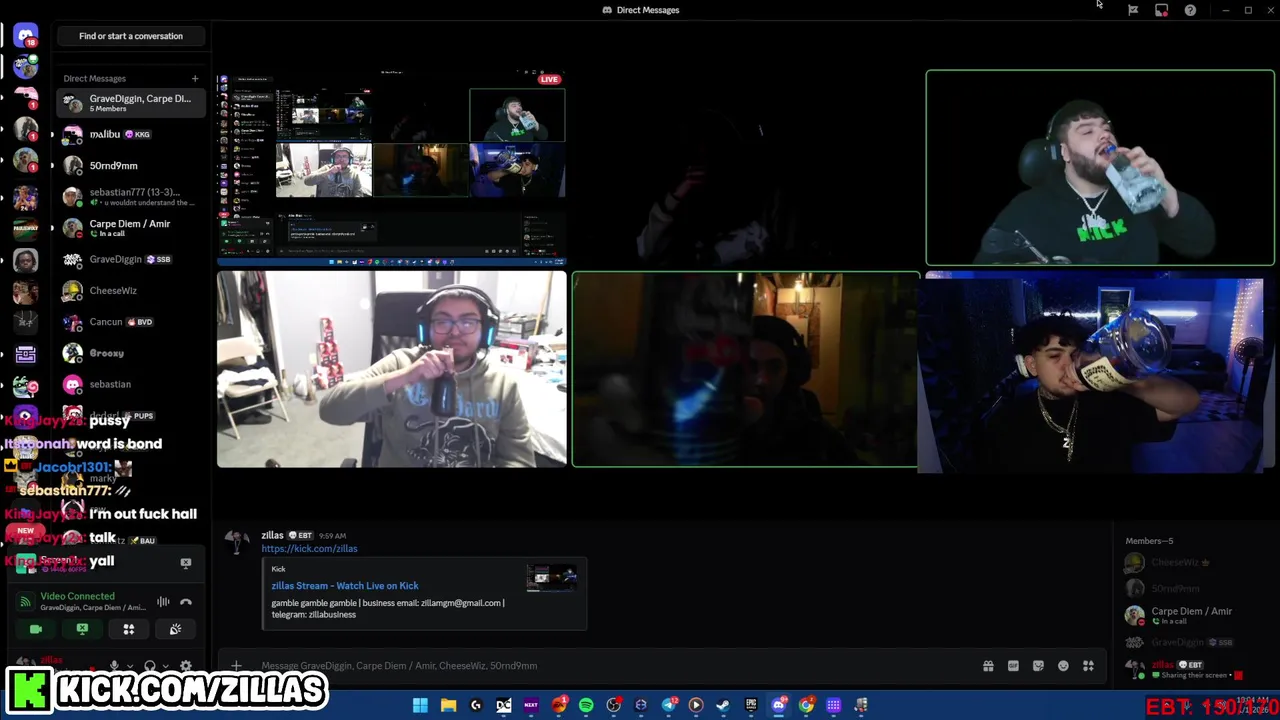This screenshot has height=720, width=1280.
Task: Focus the webcam tile with grey hoodie
Action: pyautogui.click(x=392, y=369)
